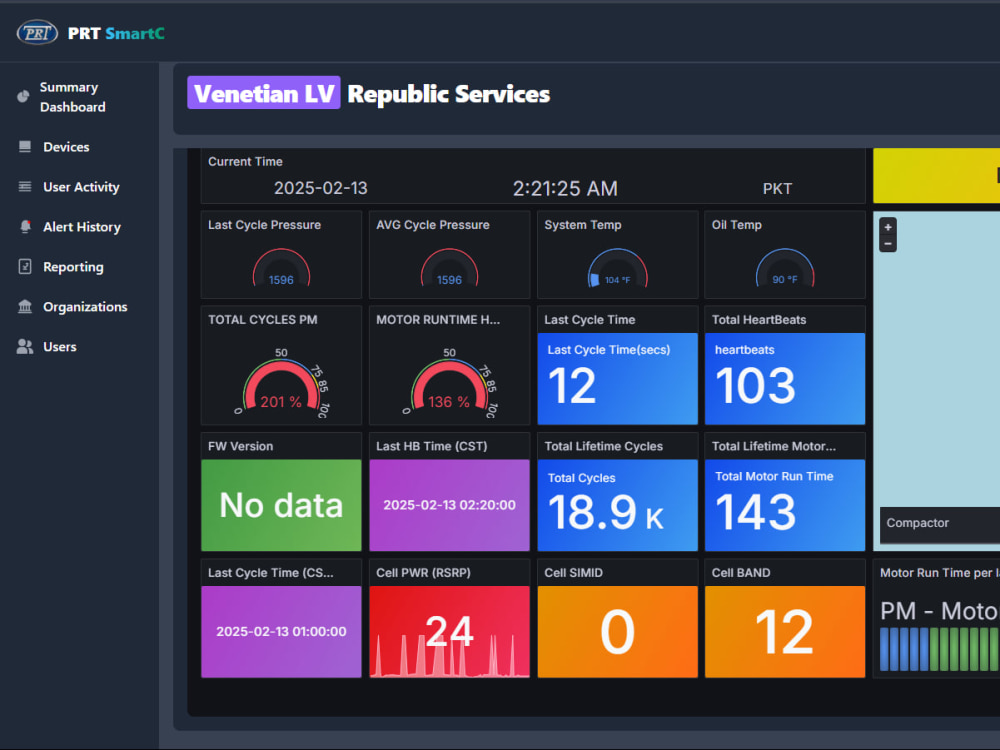This screenshot has width=1000, height=750.
Task: Click the AVG Cycle Pressure panel title
Action: 433,224
